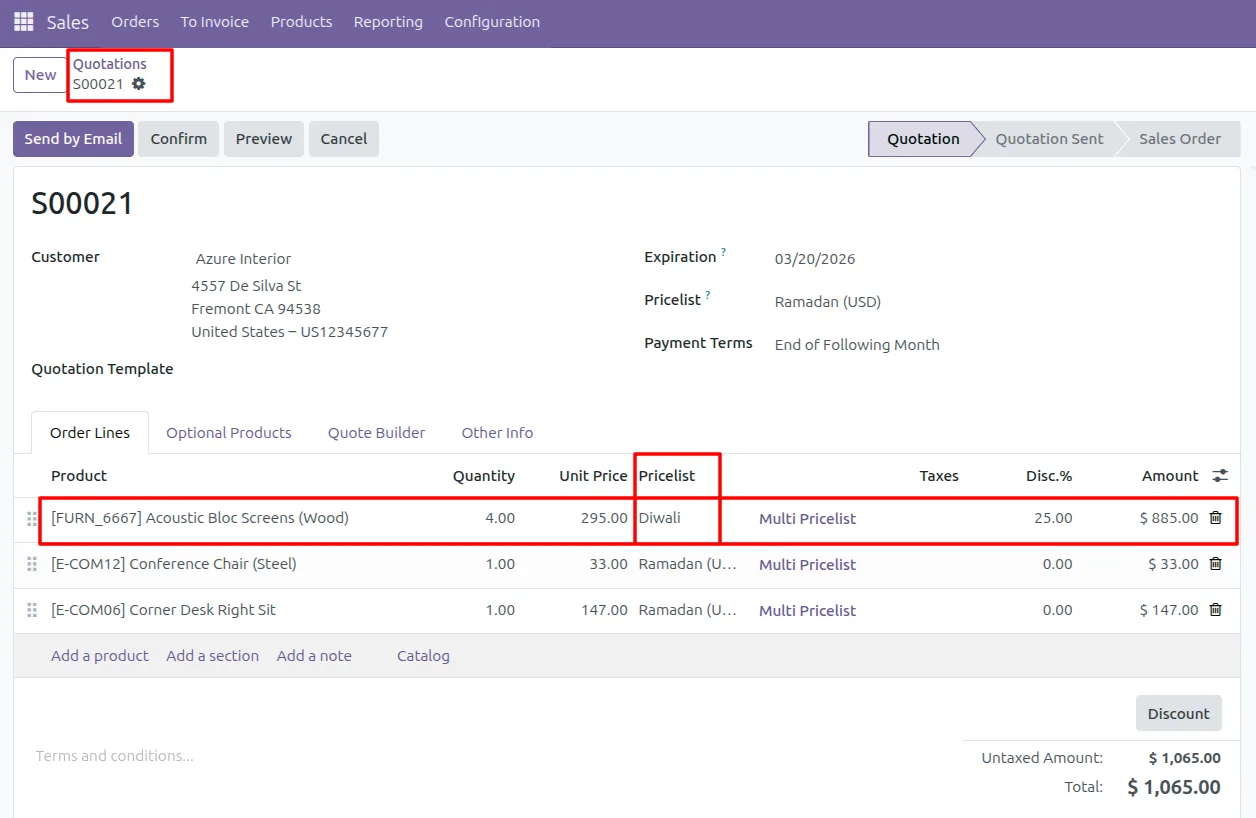Edit the quantity 4.00 cell
The height and width of the screenshot is (818, 1256).
[500, 518]
